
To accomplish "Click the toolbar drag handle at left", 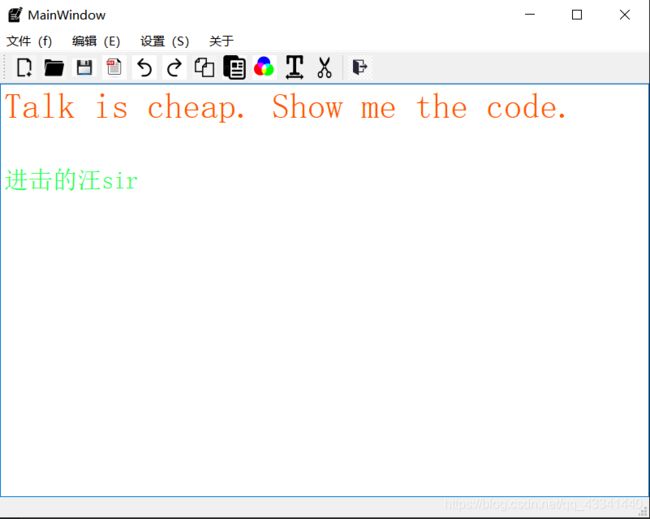I will (x=4, y=67).
